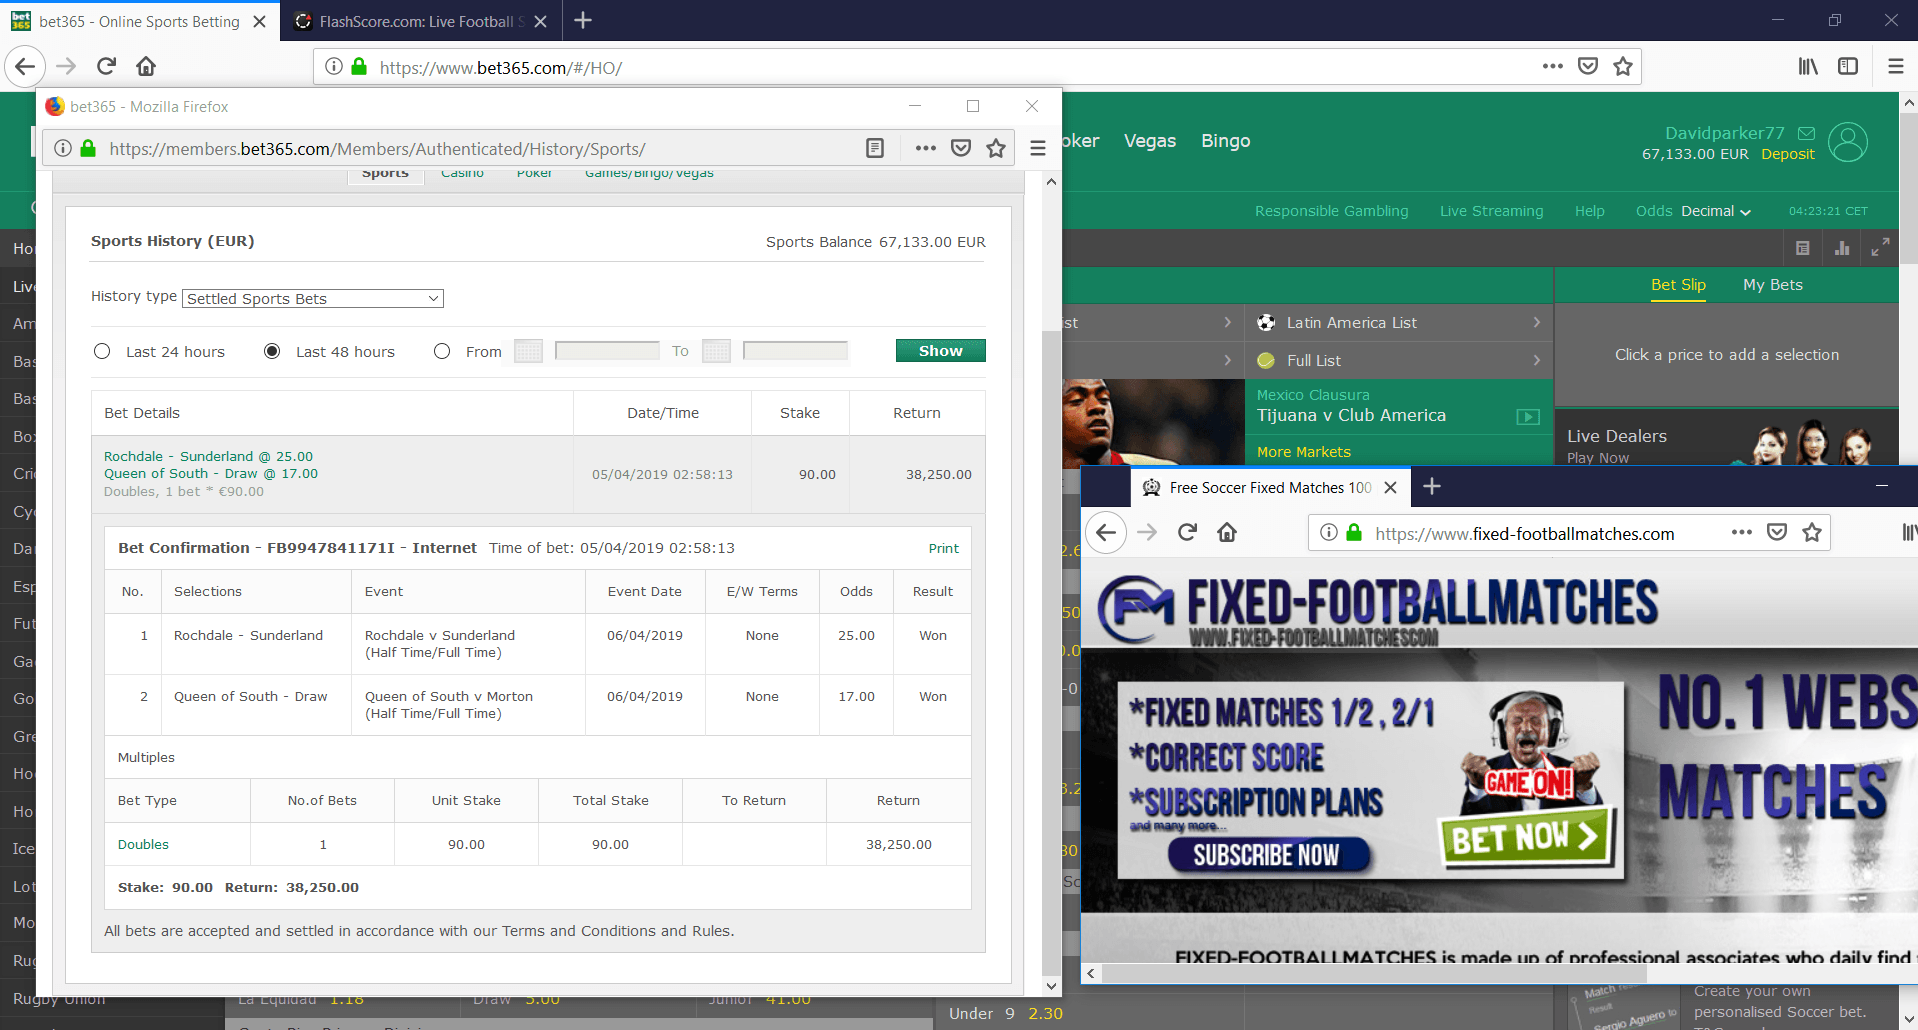Open More Markets for Tijuana match
The height and width of the screenshot is (1030, 1918).
click(x=1303, y=452)
